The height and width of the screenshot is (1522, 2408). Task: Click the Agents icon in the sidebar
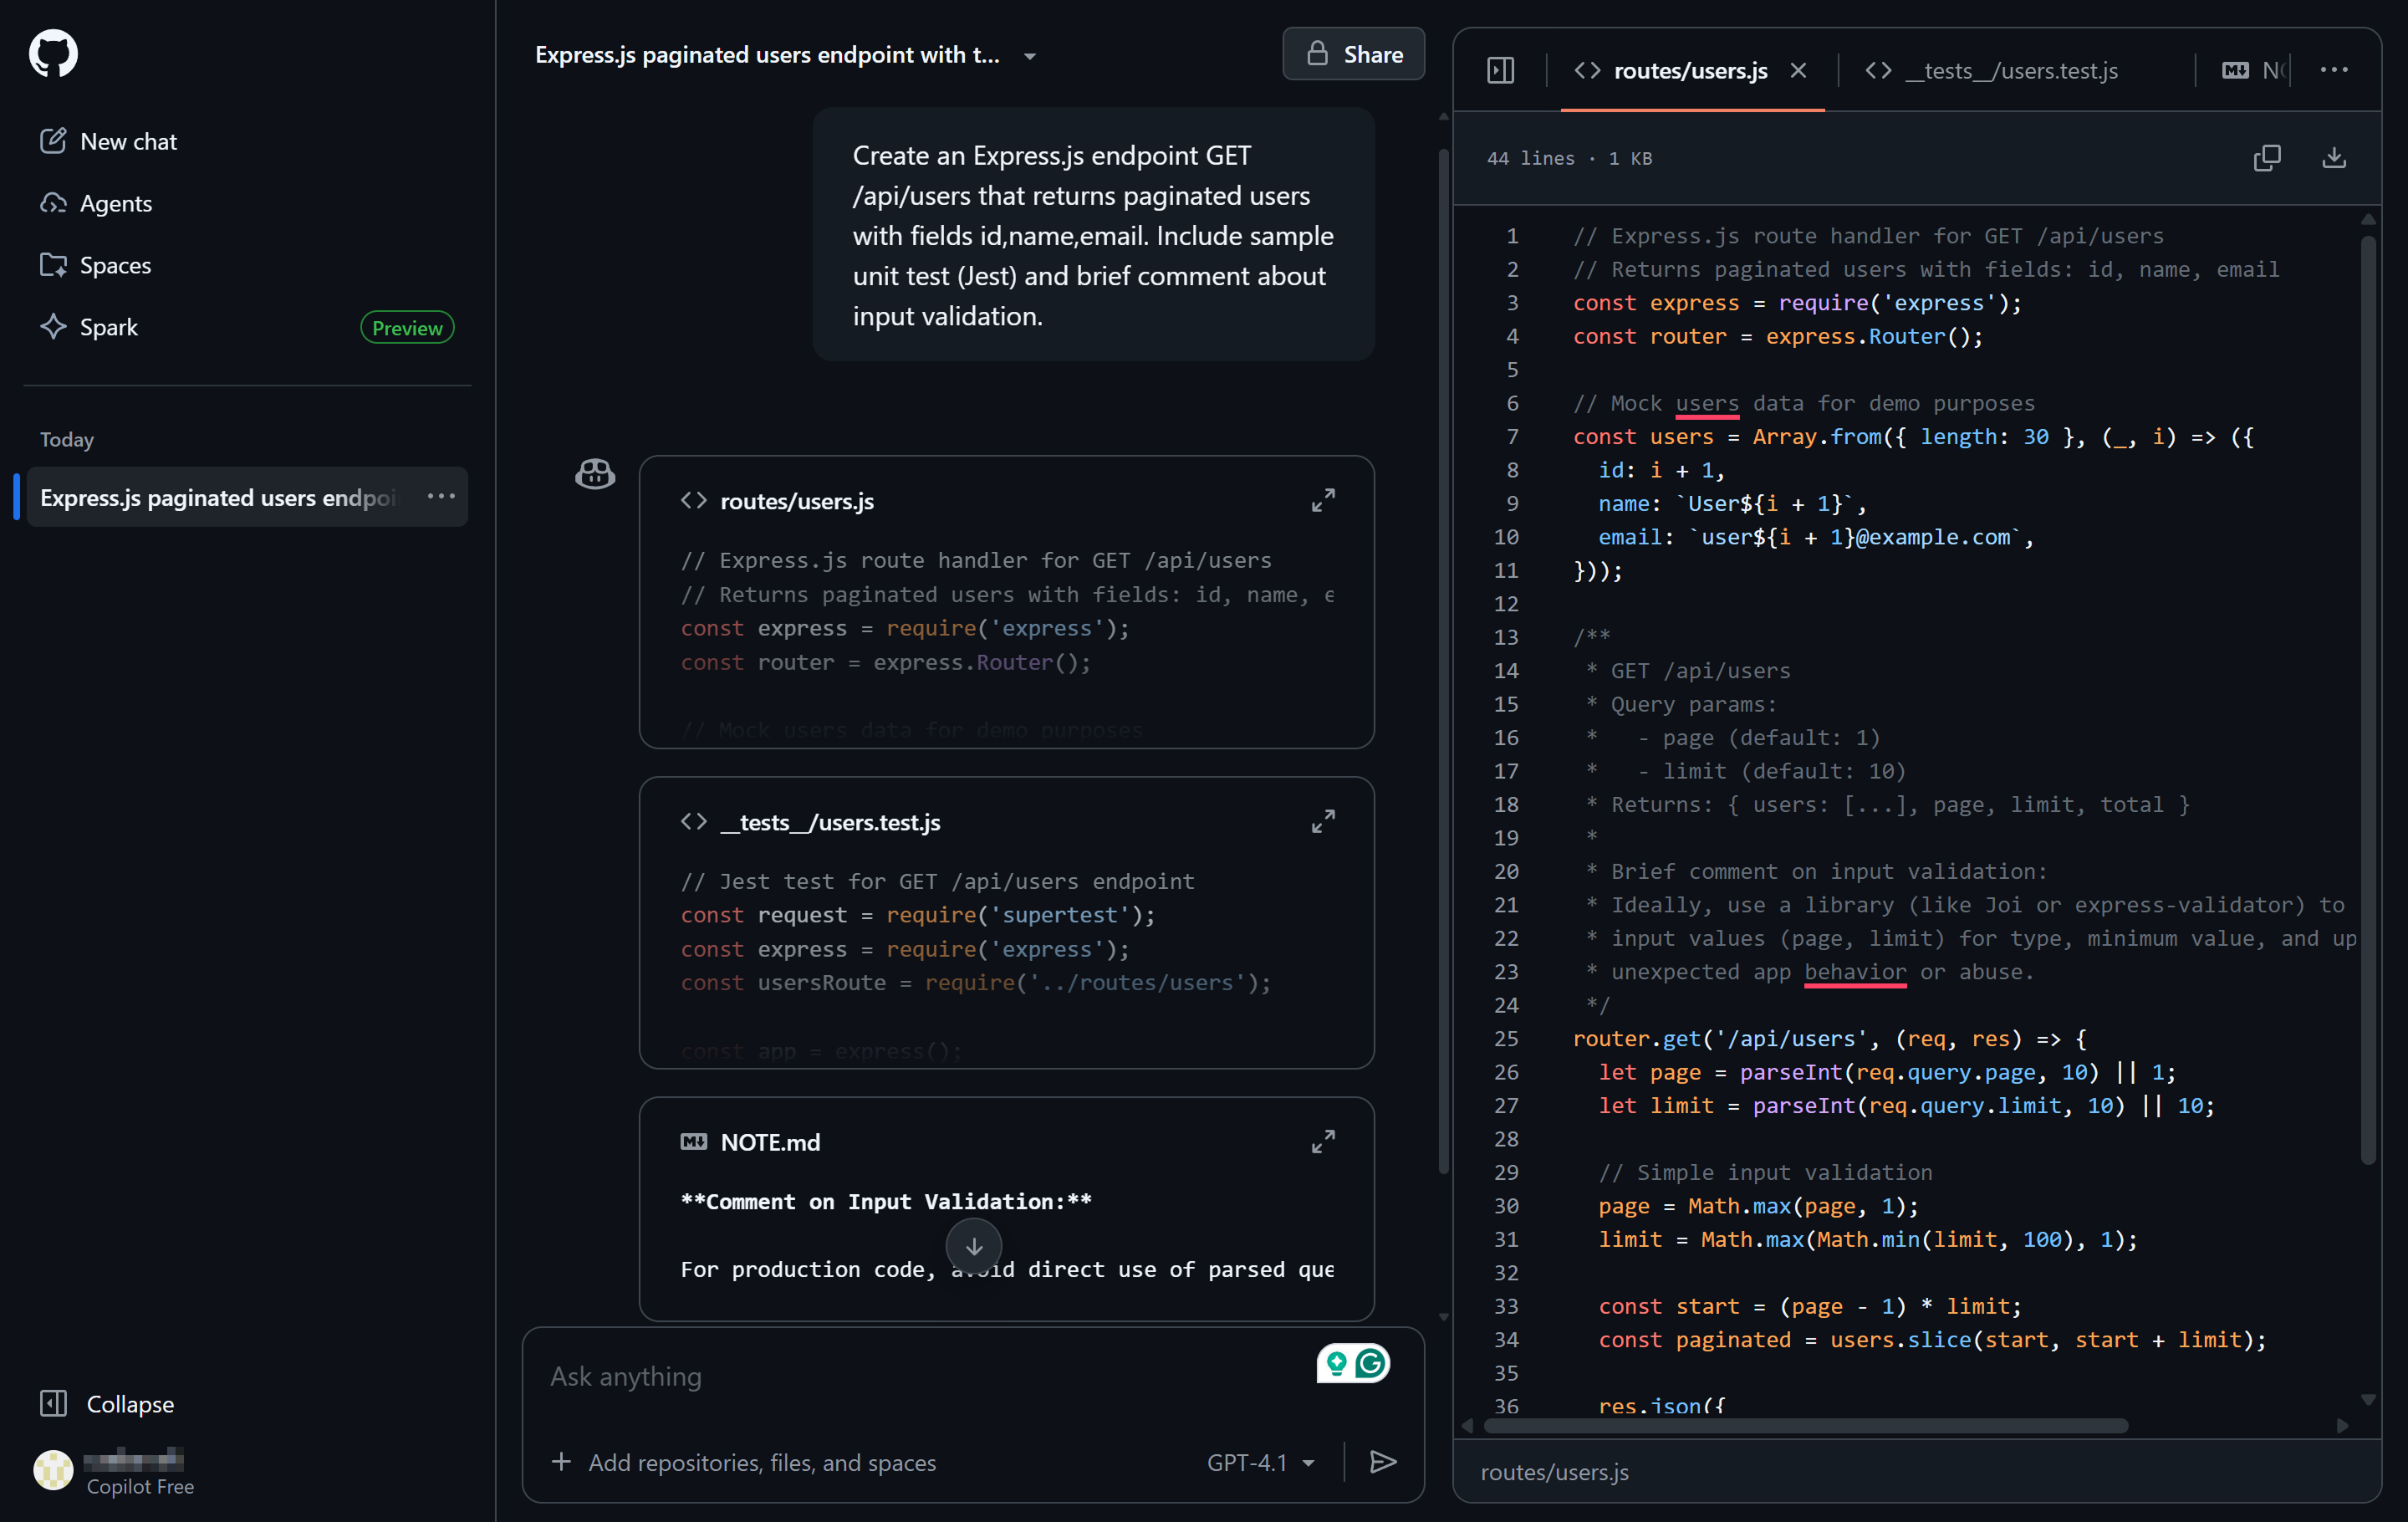[x=53, y=203]
